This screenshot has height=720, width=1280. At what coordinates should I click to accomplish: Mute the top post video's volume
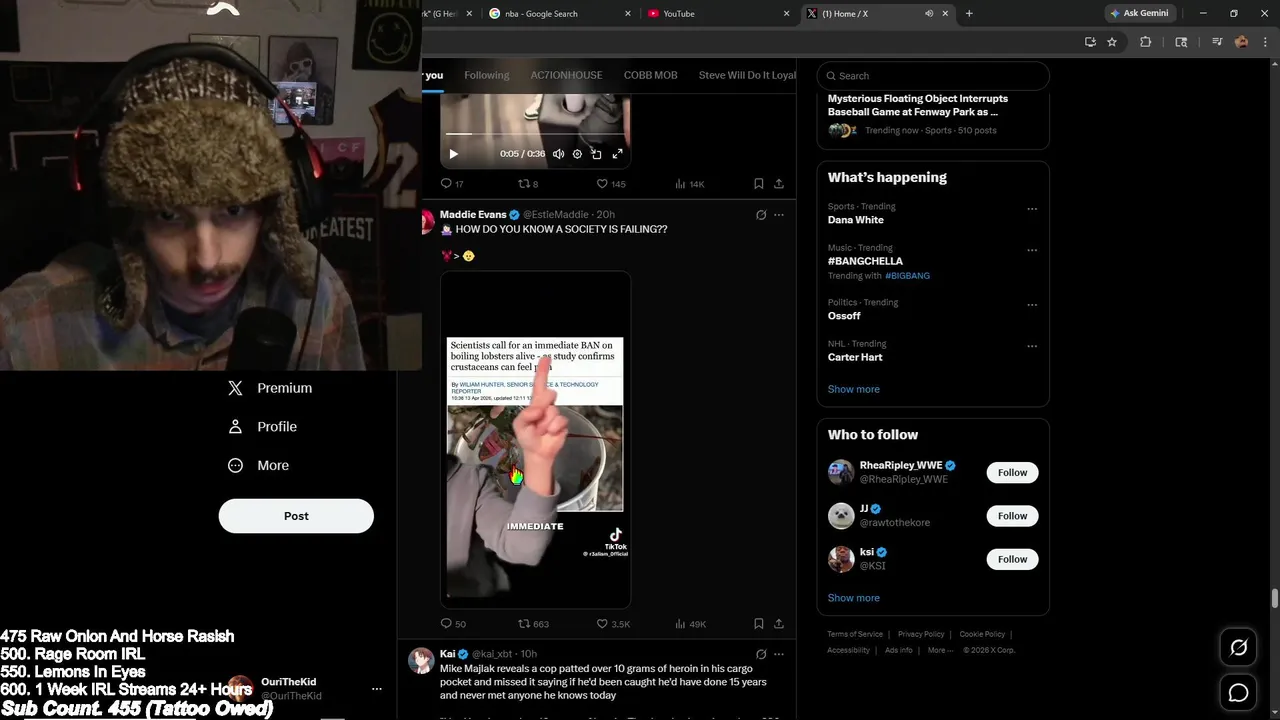point(558,154)
